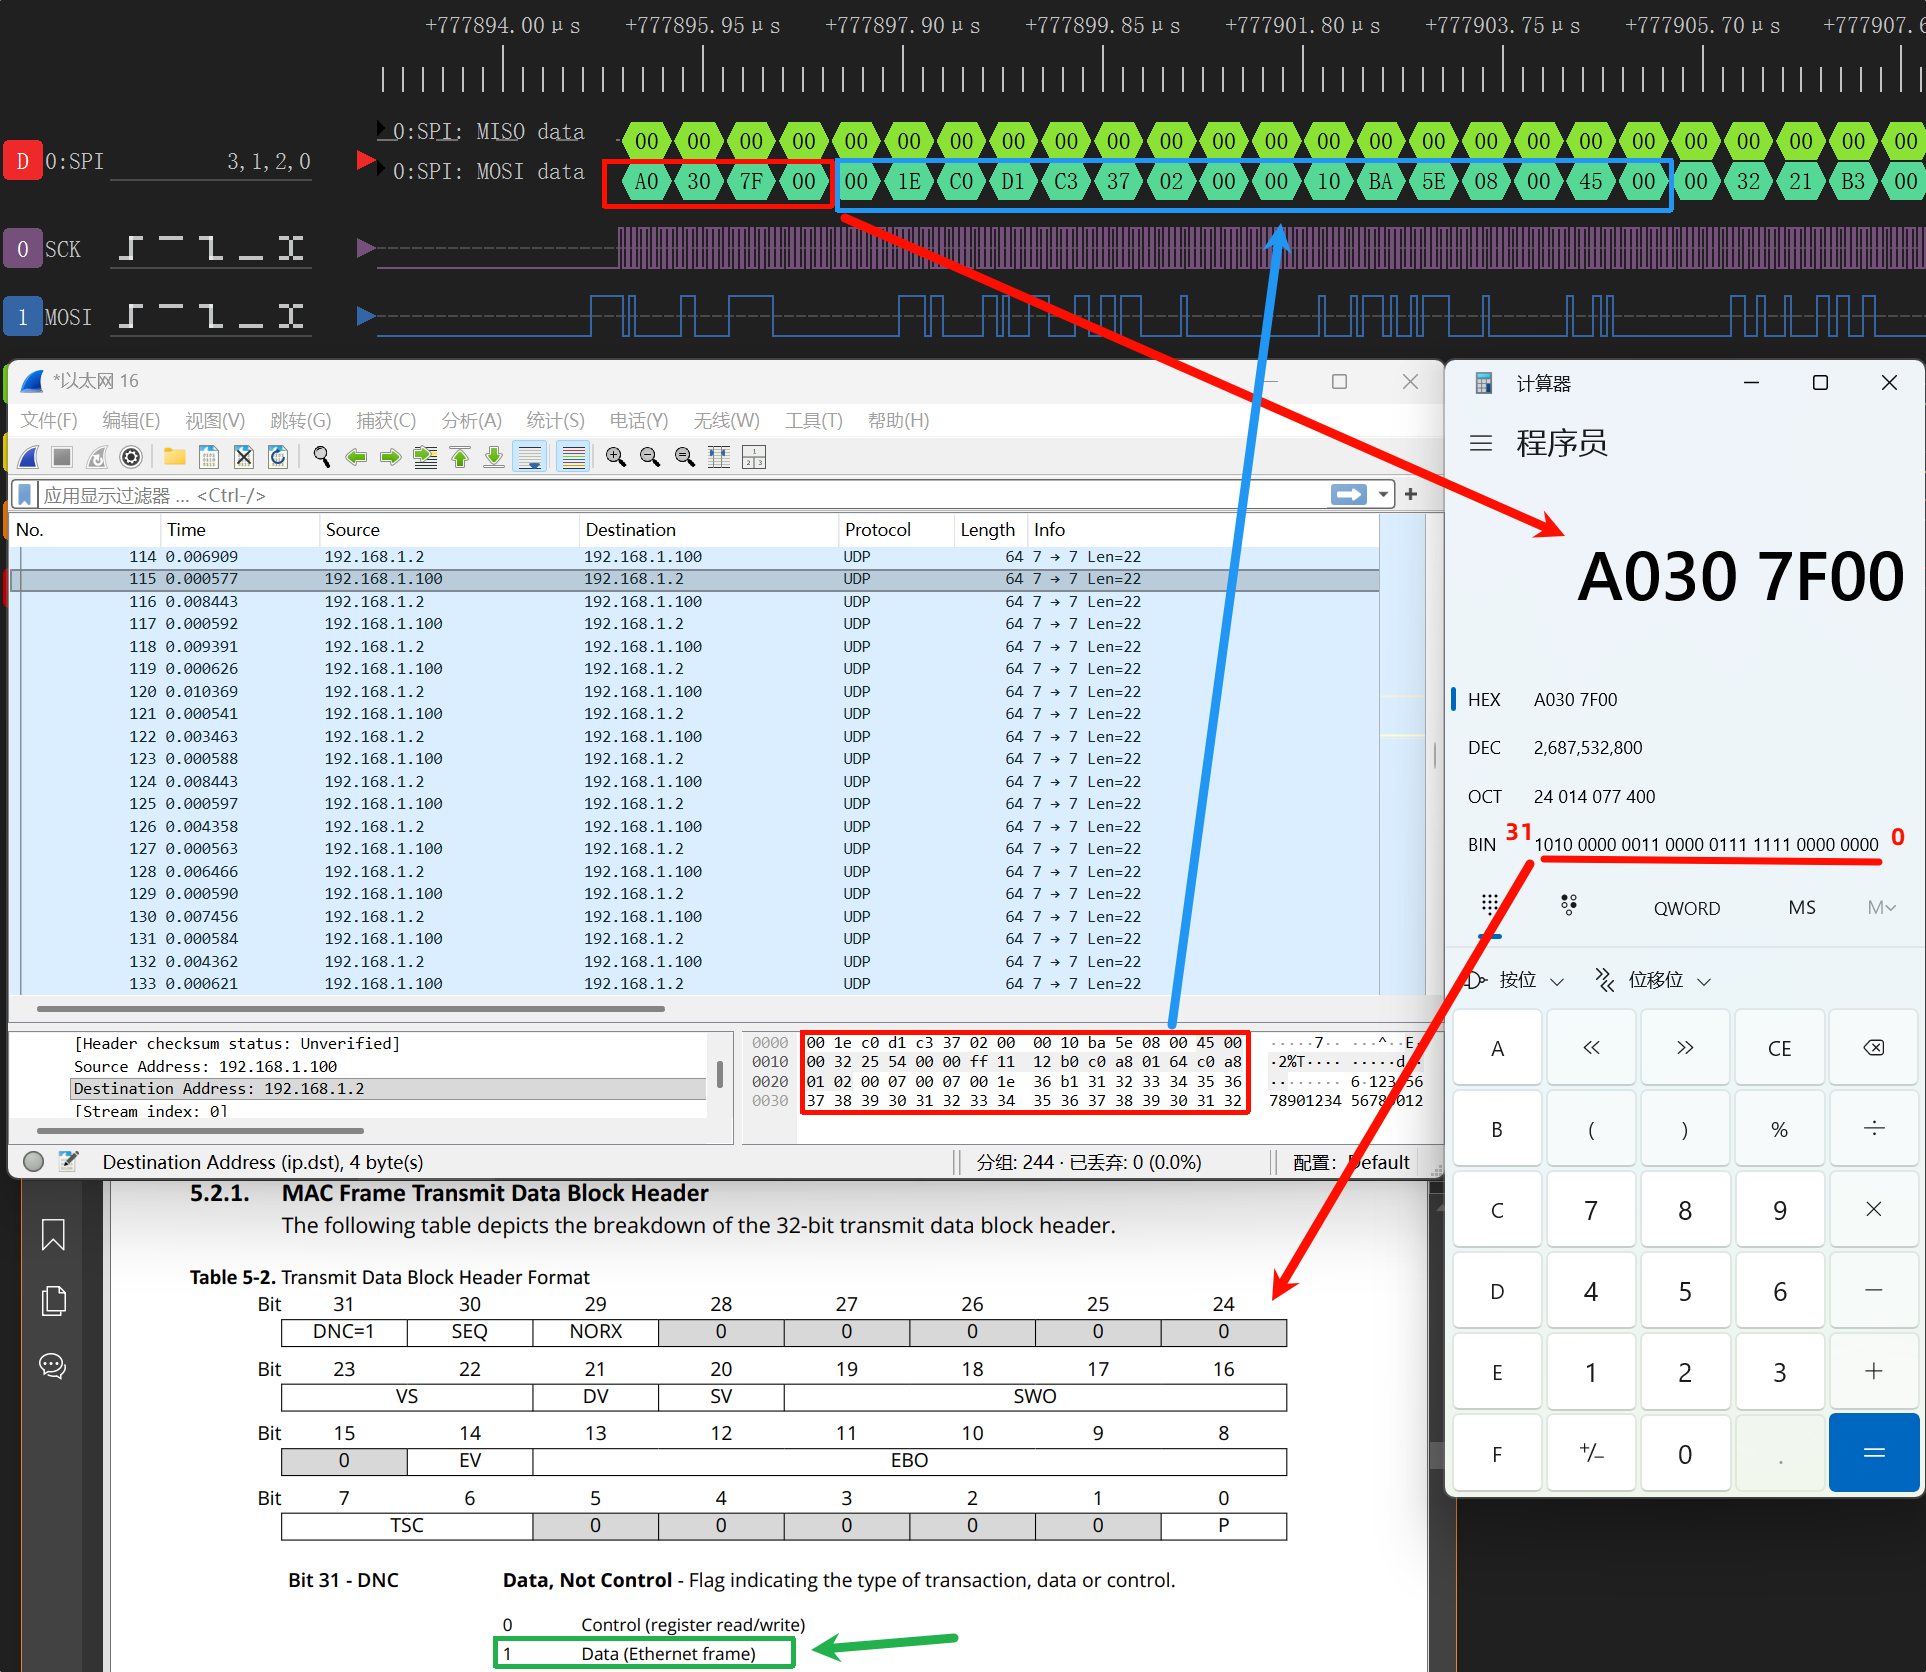This screenshot has width=1926, height=1672.
Task: Go to first packet arrow icon
Action: (460, 457)
